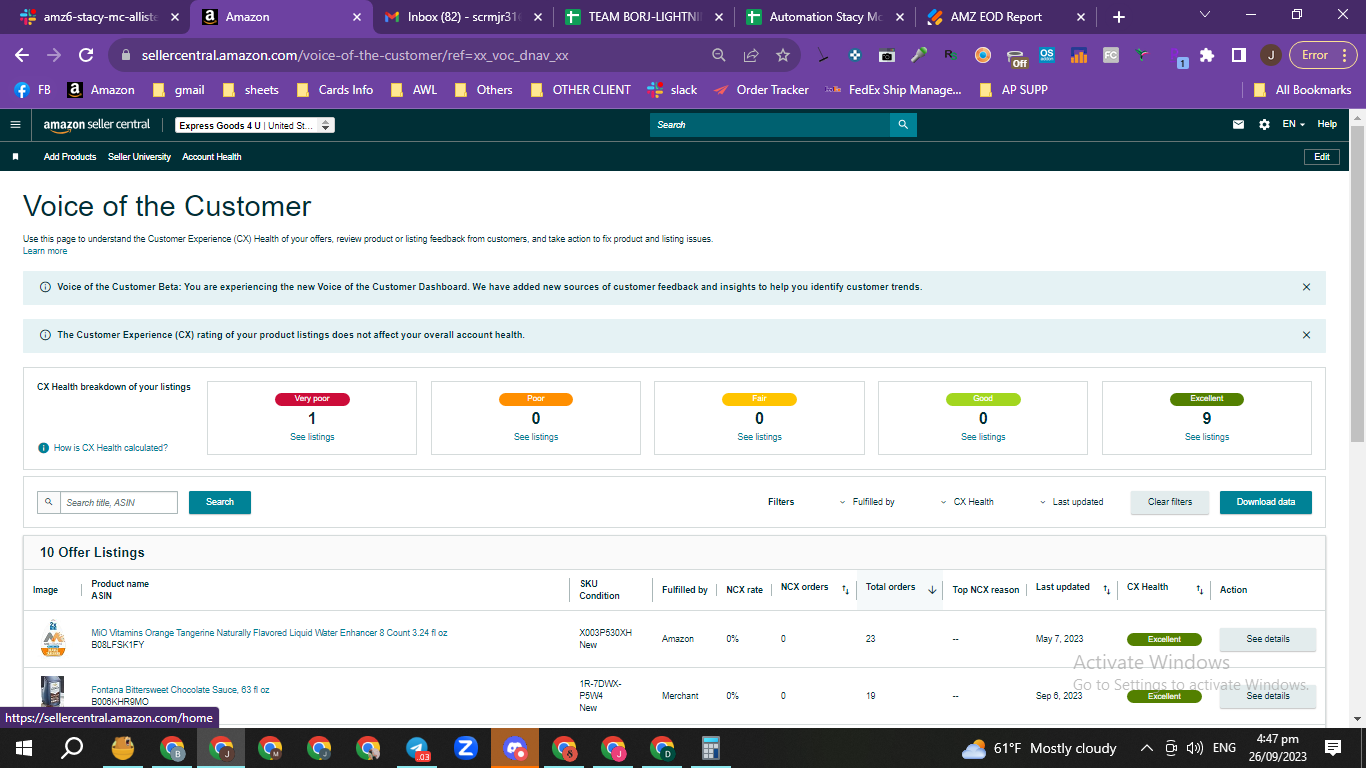Focus the top Seller Central search field
The width and height of the screenshot is (1366, 768).
[770, 125]
